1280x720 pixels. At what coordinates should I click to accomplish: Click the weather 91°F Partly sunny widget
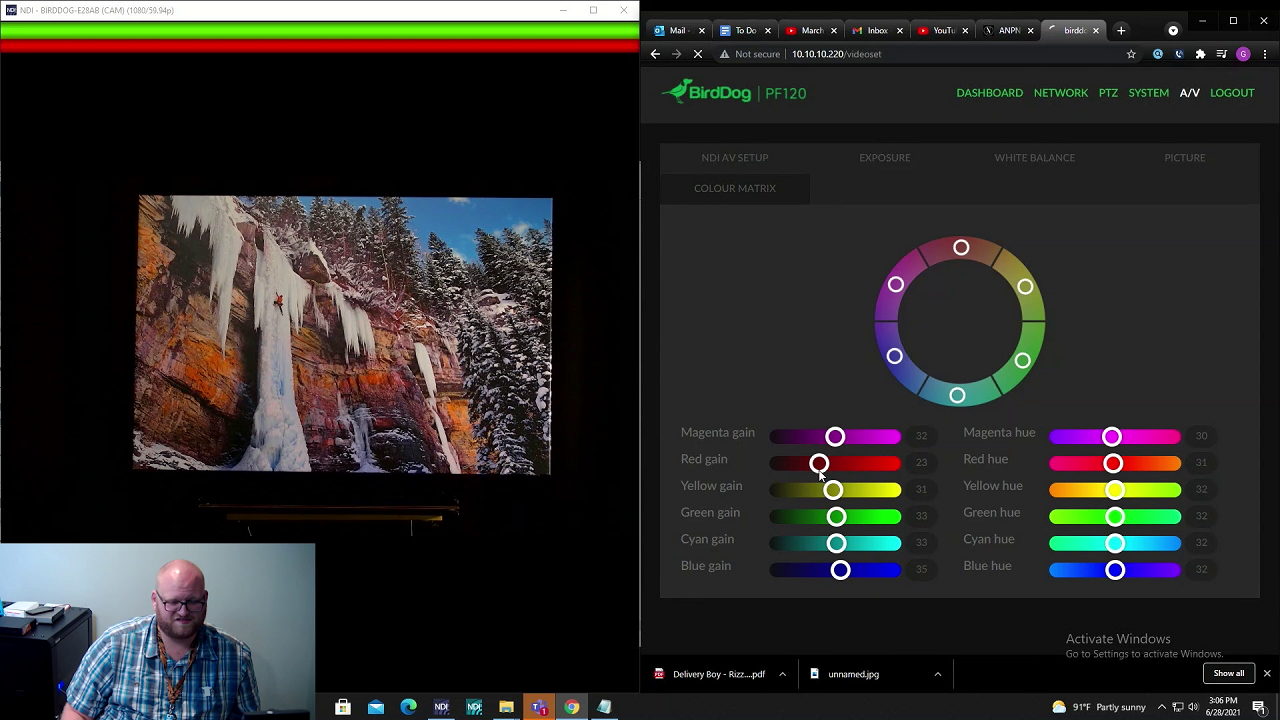[1098, 707]
